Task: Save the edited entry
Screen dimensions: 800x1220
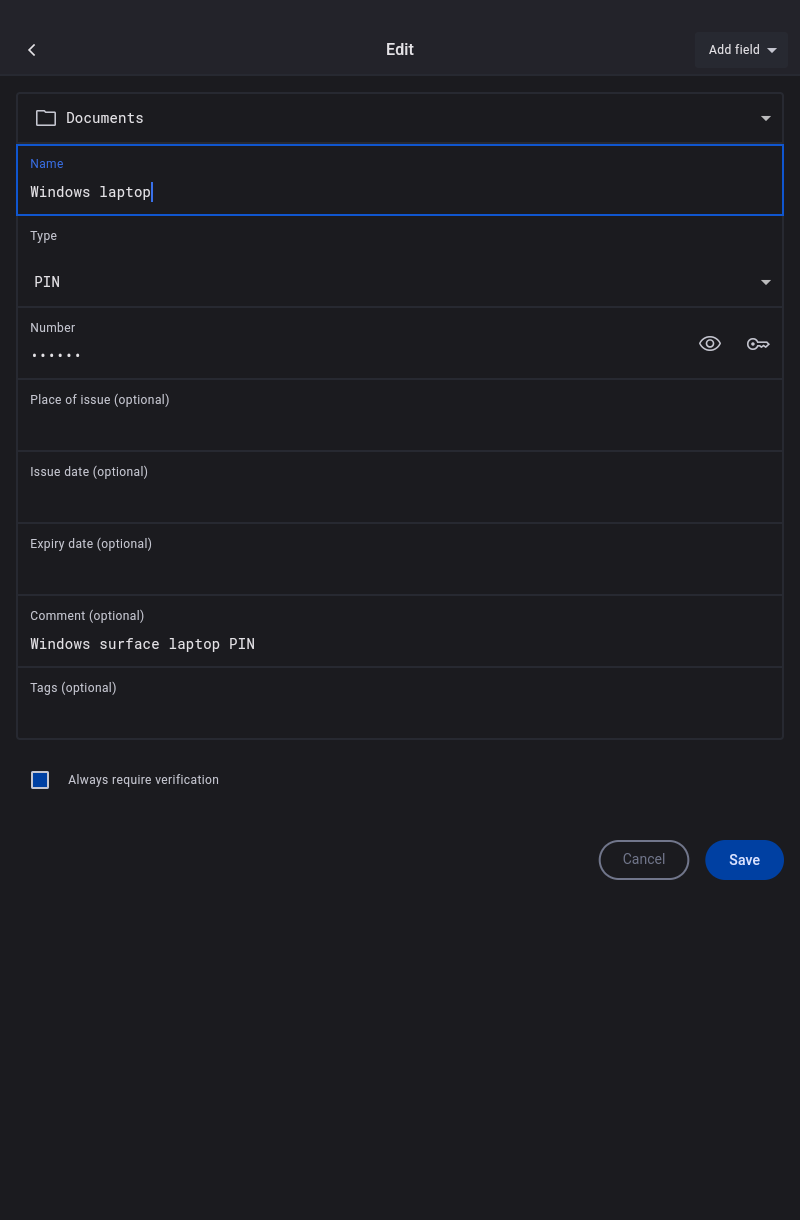Action: 744,860
